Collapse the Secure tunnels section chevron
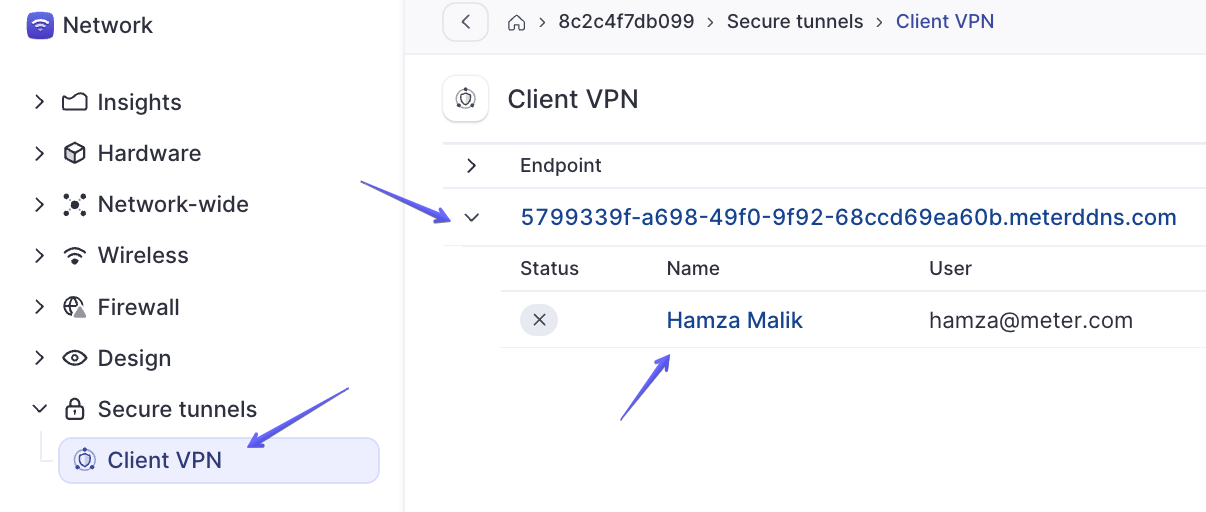Viewport: 1206px width, 512px height. point(39,409)
